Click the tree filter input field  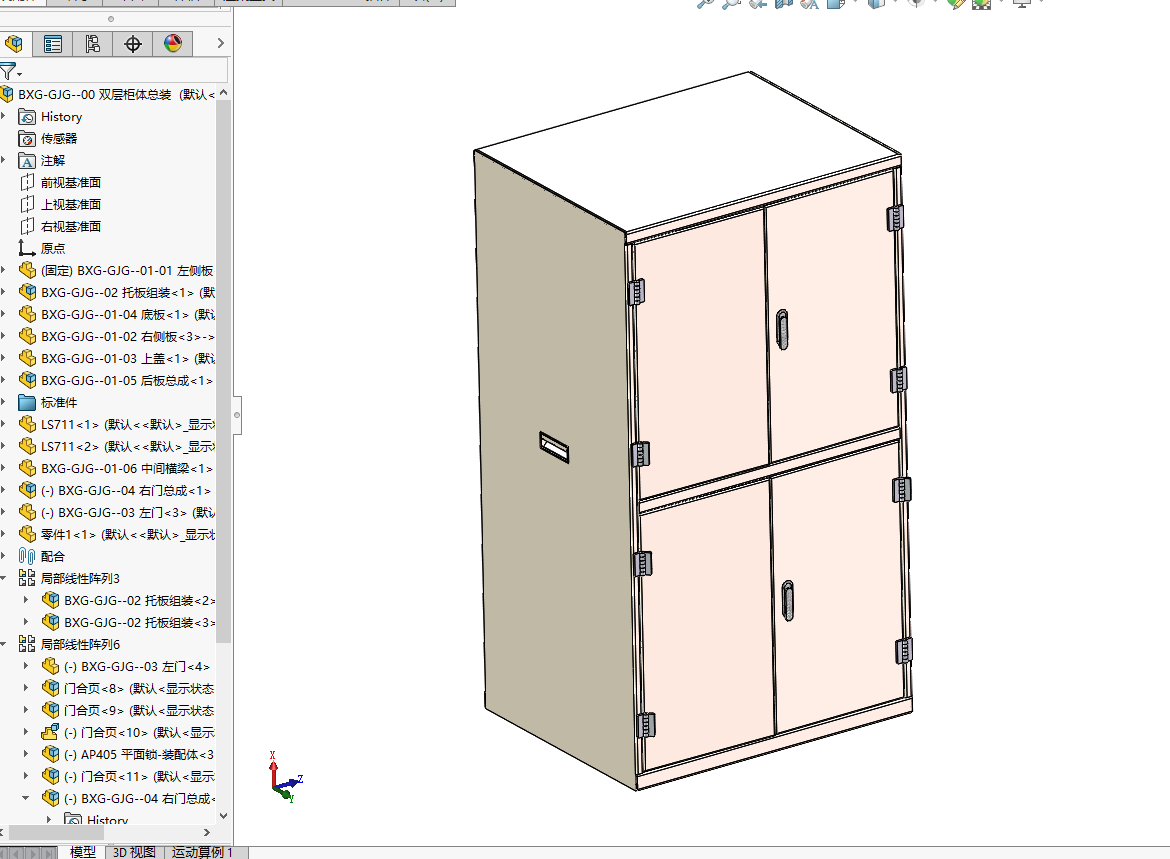pos(125,71)
